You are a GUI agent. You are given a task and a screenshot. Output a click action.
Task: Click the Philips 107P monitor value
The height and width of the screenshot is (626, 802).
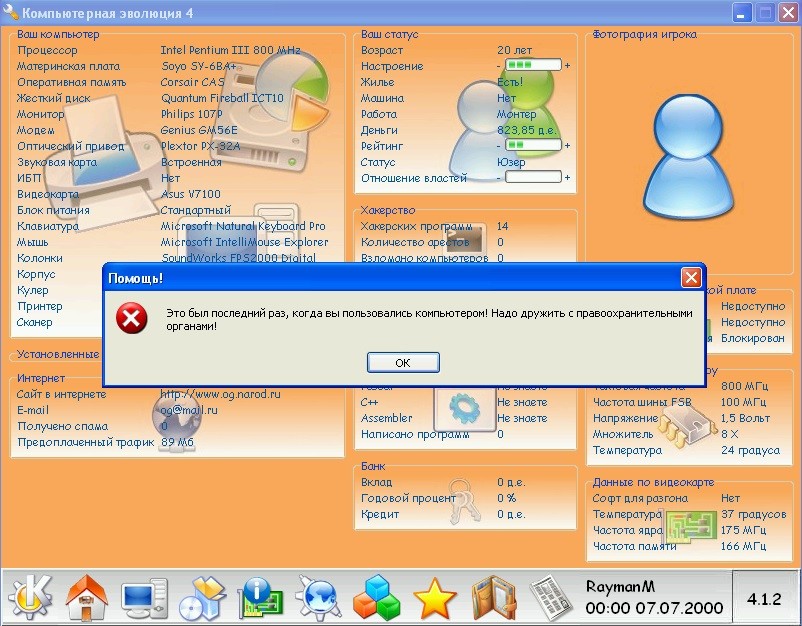pyautogui.click(x=192, y=114)
